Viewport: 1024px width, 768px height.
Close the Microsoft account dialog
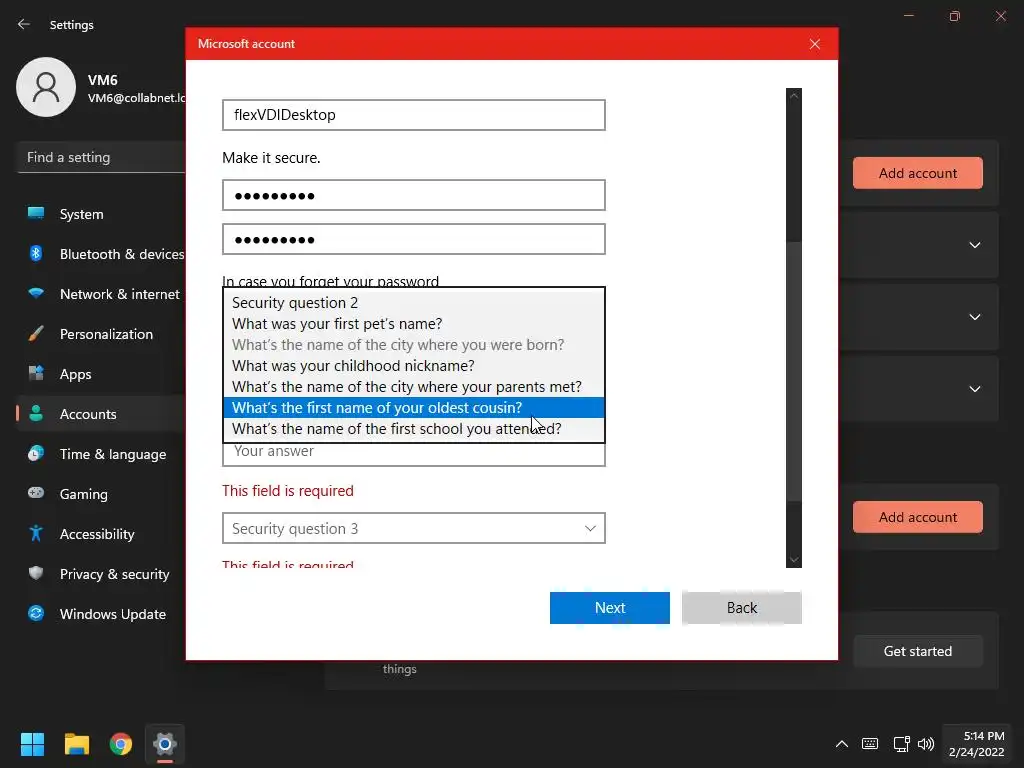coord(814,44)
